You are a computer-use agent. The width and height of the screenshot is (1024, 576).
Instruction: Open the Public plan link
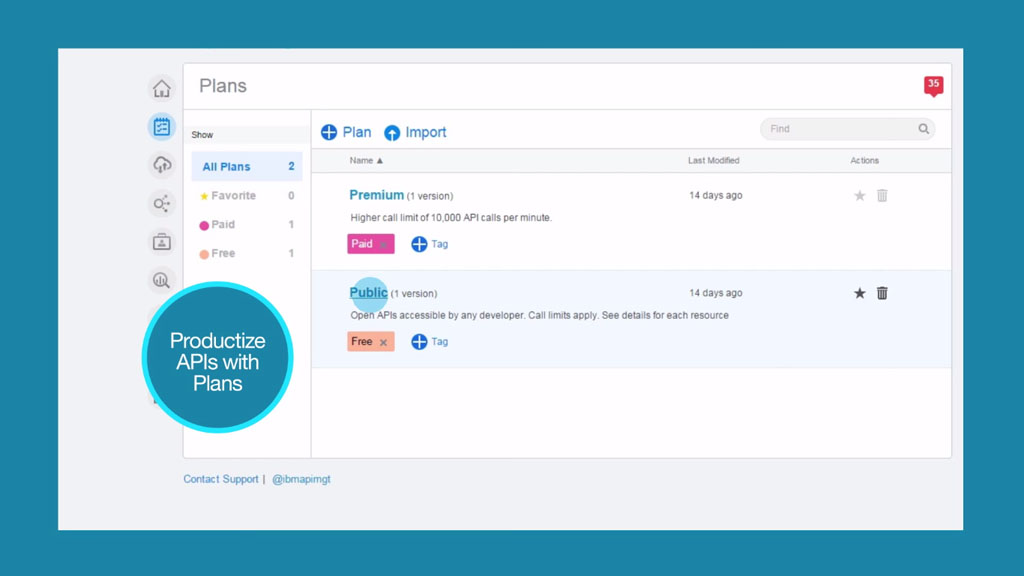[x=368, y=293]
